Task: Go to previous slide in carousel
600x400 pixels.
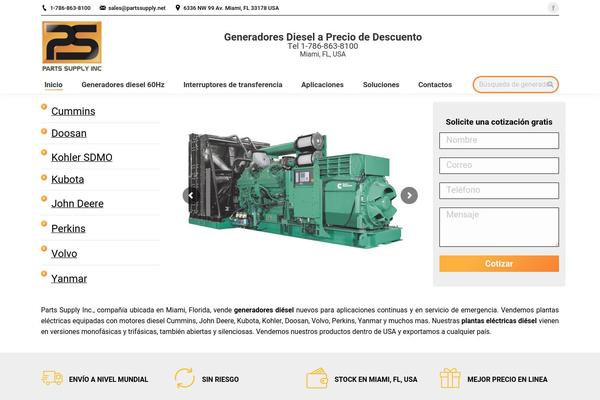Action: (x=191, y=196)
